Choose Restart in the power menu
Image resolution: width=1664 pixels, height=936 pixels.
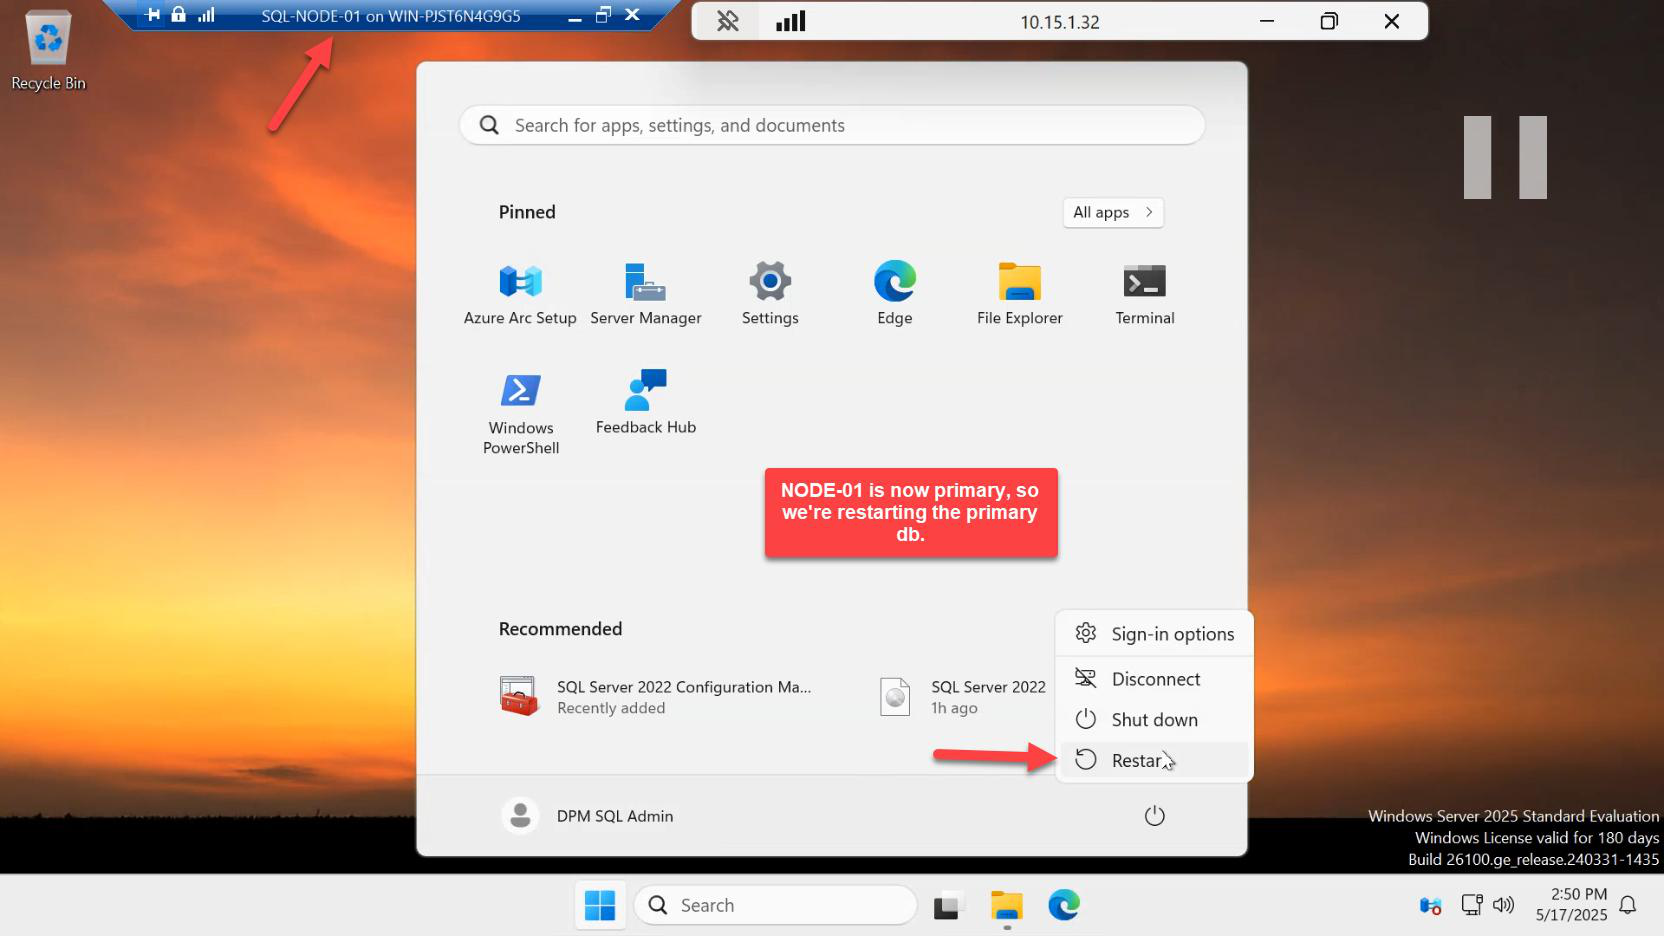point(1154,761)
